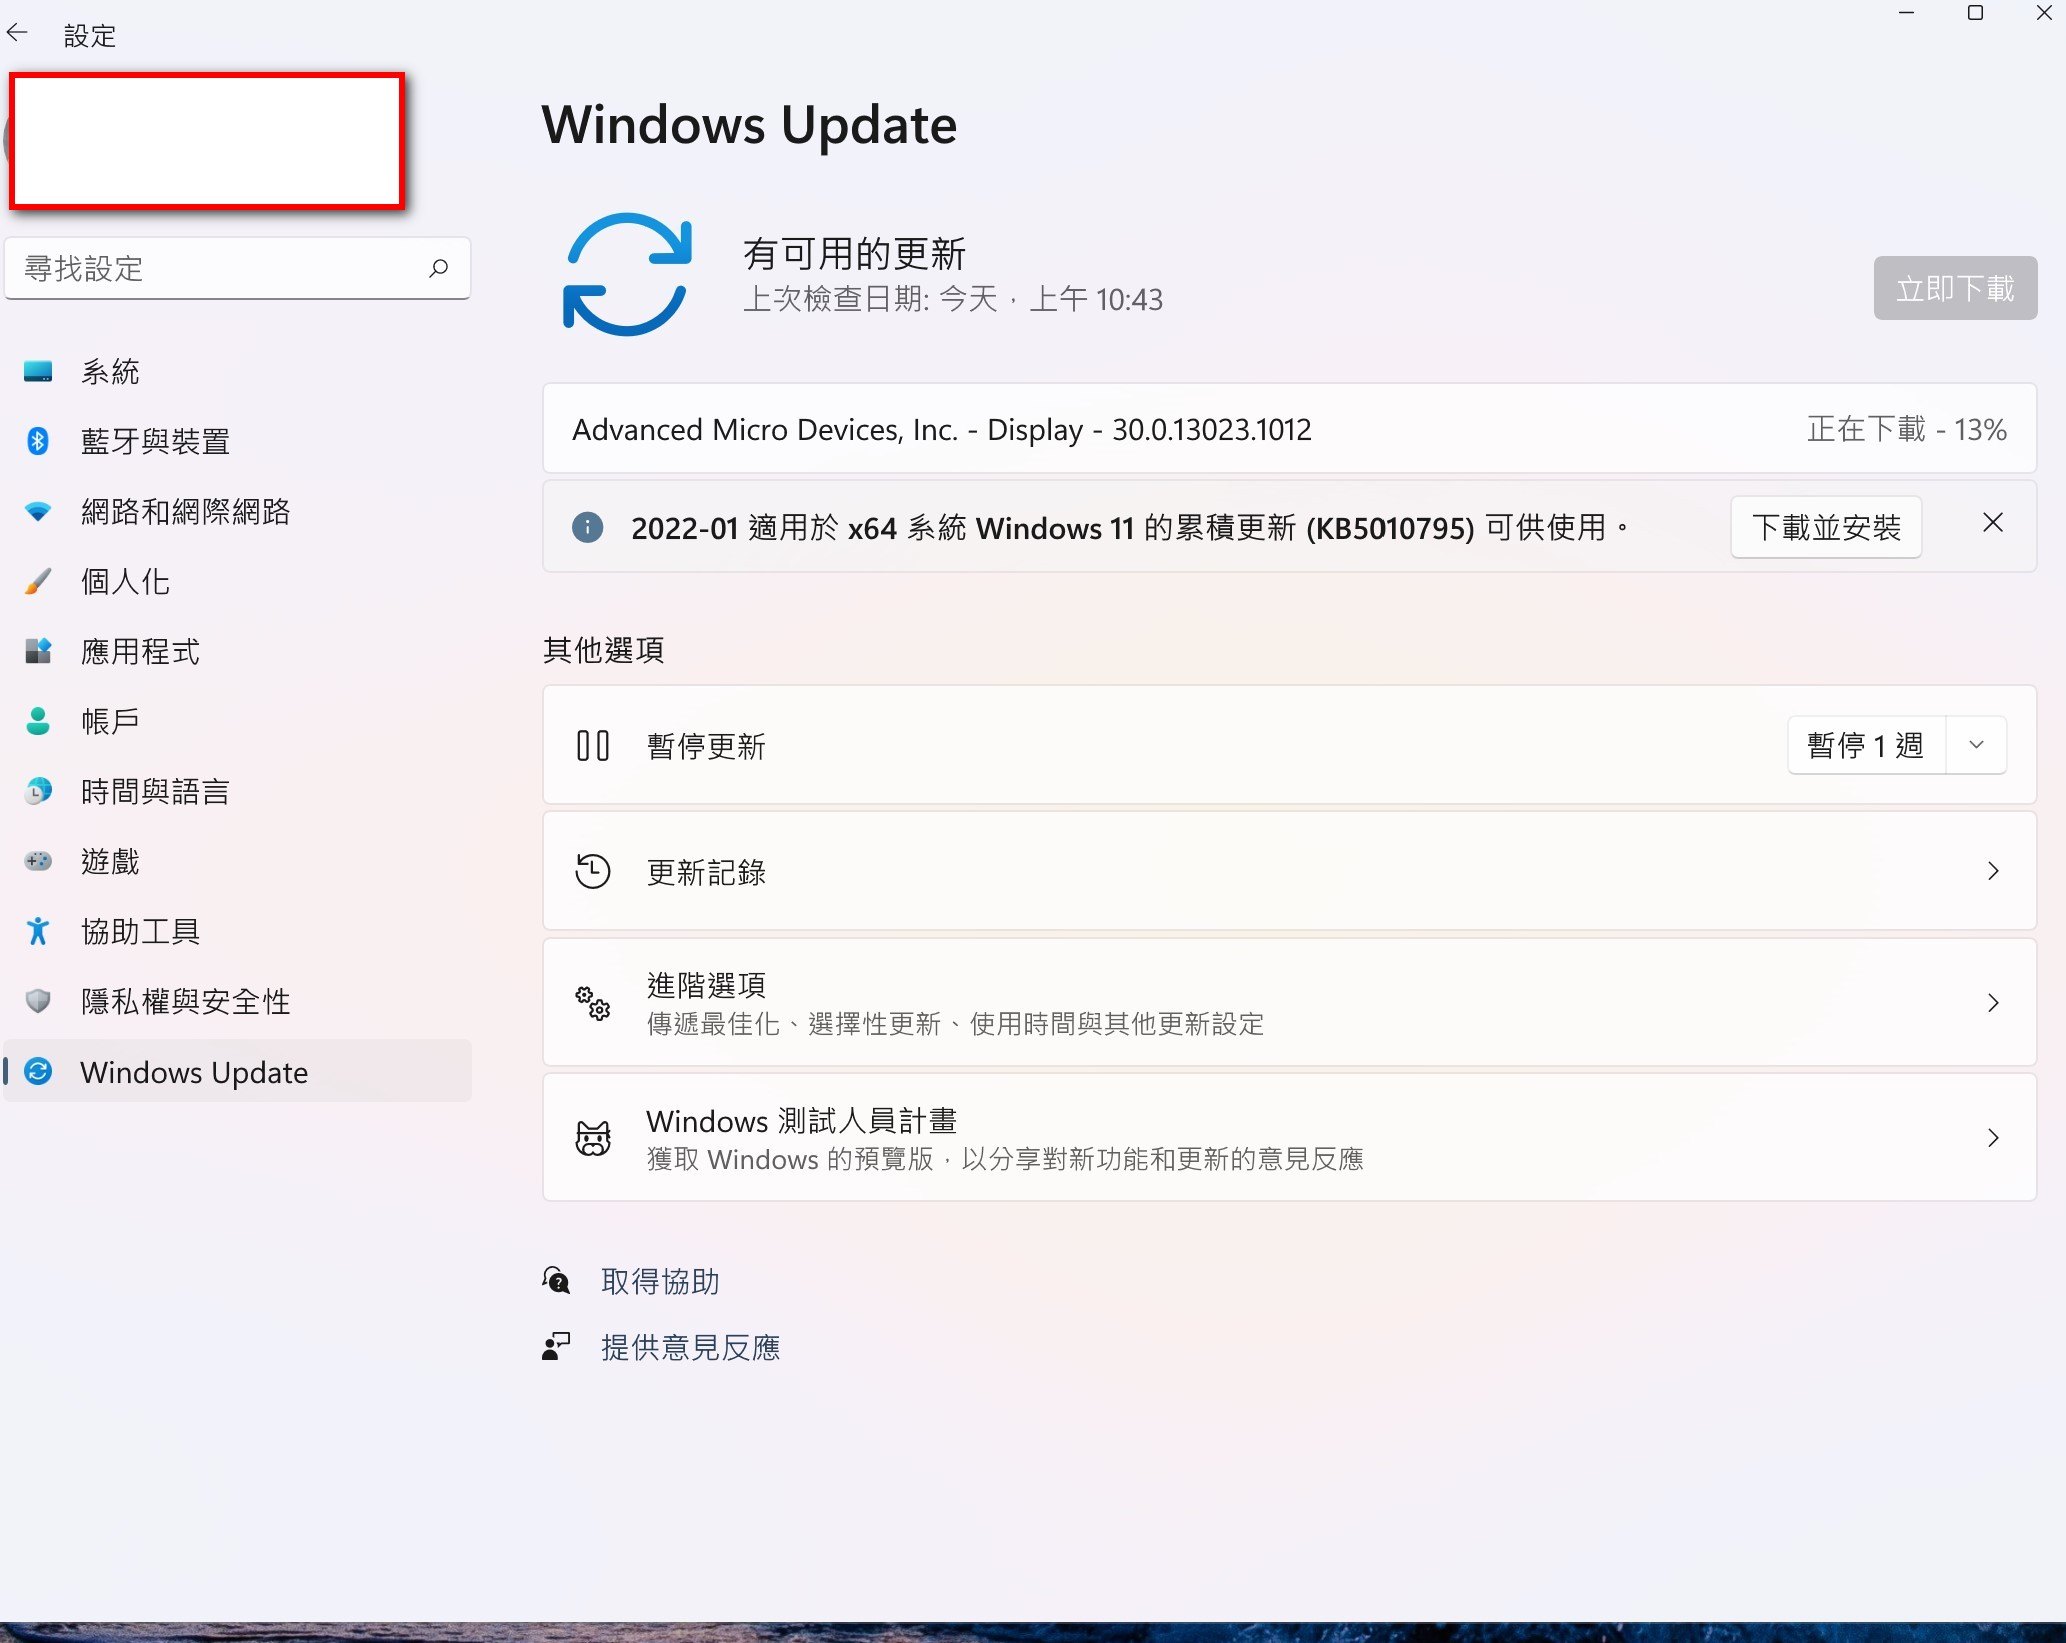Click the globe clock icon for 時間與語言

click(38, 791)
